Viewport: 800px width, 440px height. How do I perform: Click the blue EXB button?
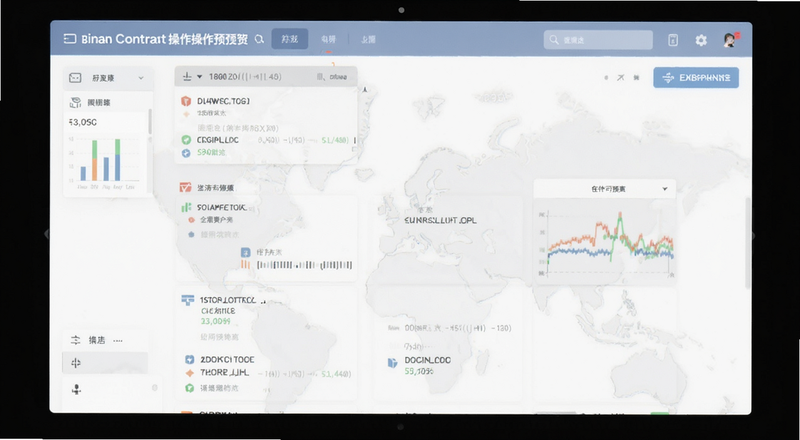pos(696,78)
